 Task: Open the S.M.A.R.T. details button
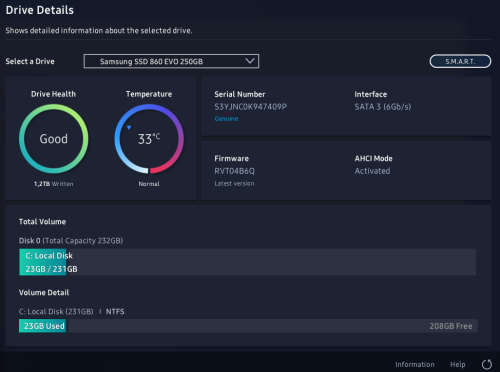[460, 61]
